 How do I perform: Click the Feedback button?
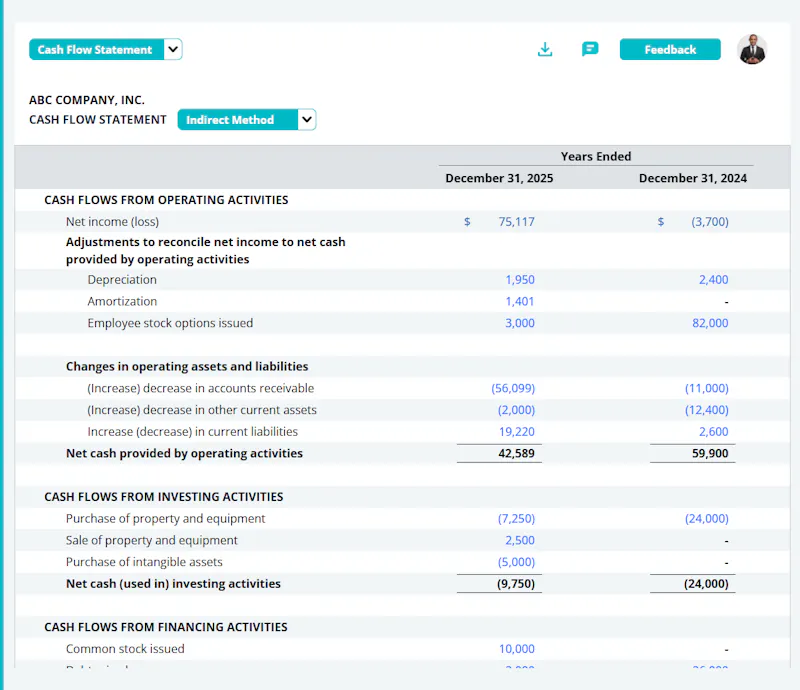670,50
